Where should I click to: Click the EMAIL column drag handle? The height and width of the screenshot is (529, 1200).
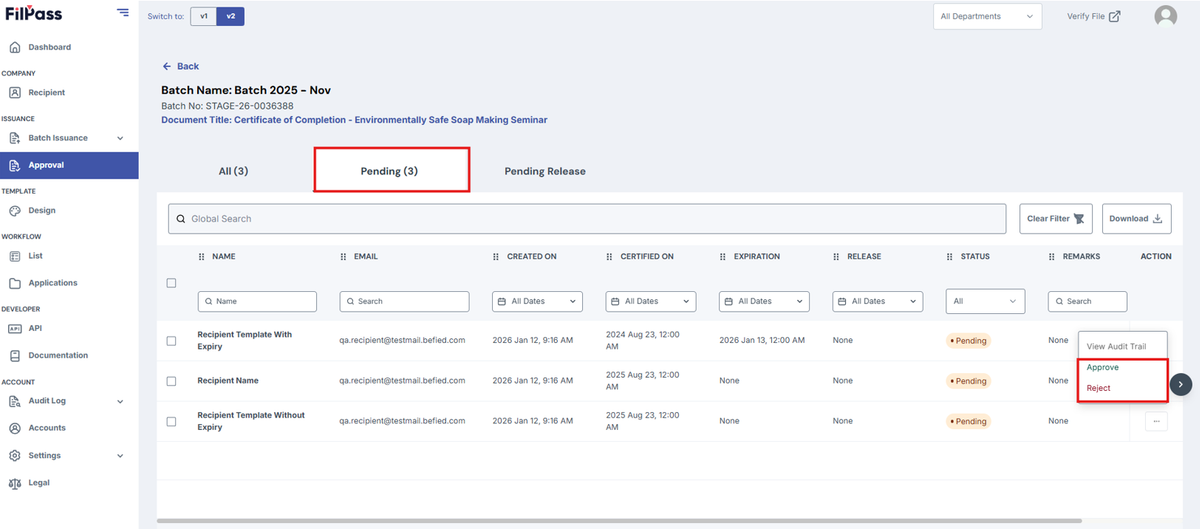(x=343, y=257)
